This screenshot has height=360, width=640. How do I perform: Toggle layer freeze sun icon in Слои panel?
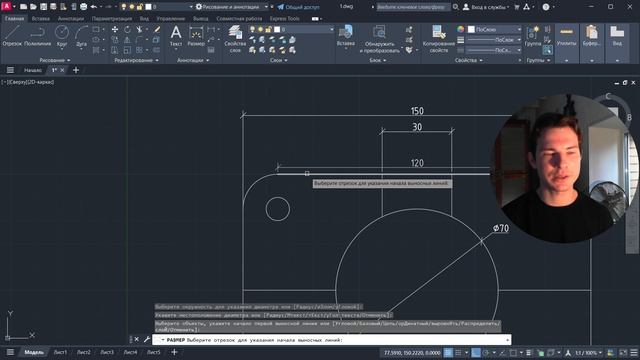click(x=260, y=29)
